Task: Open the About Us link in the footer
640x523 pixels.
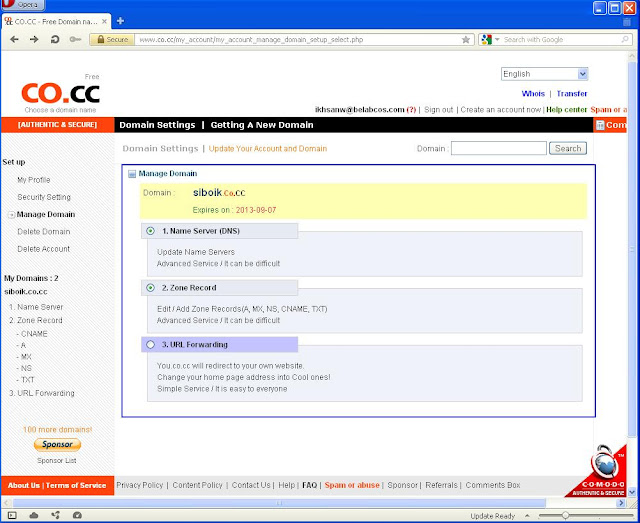Action: 24,485
